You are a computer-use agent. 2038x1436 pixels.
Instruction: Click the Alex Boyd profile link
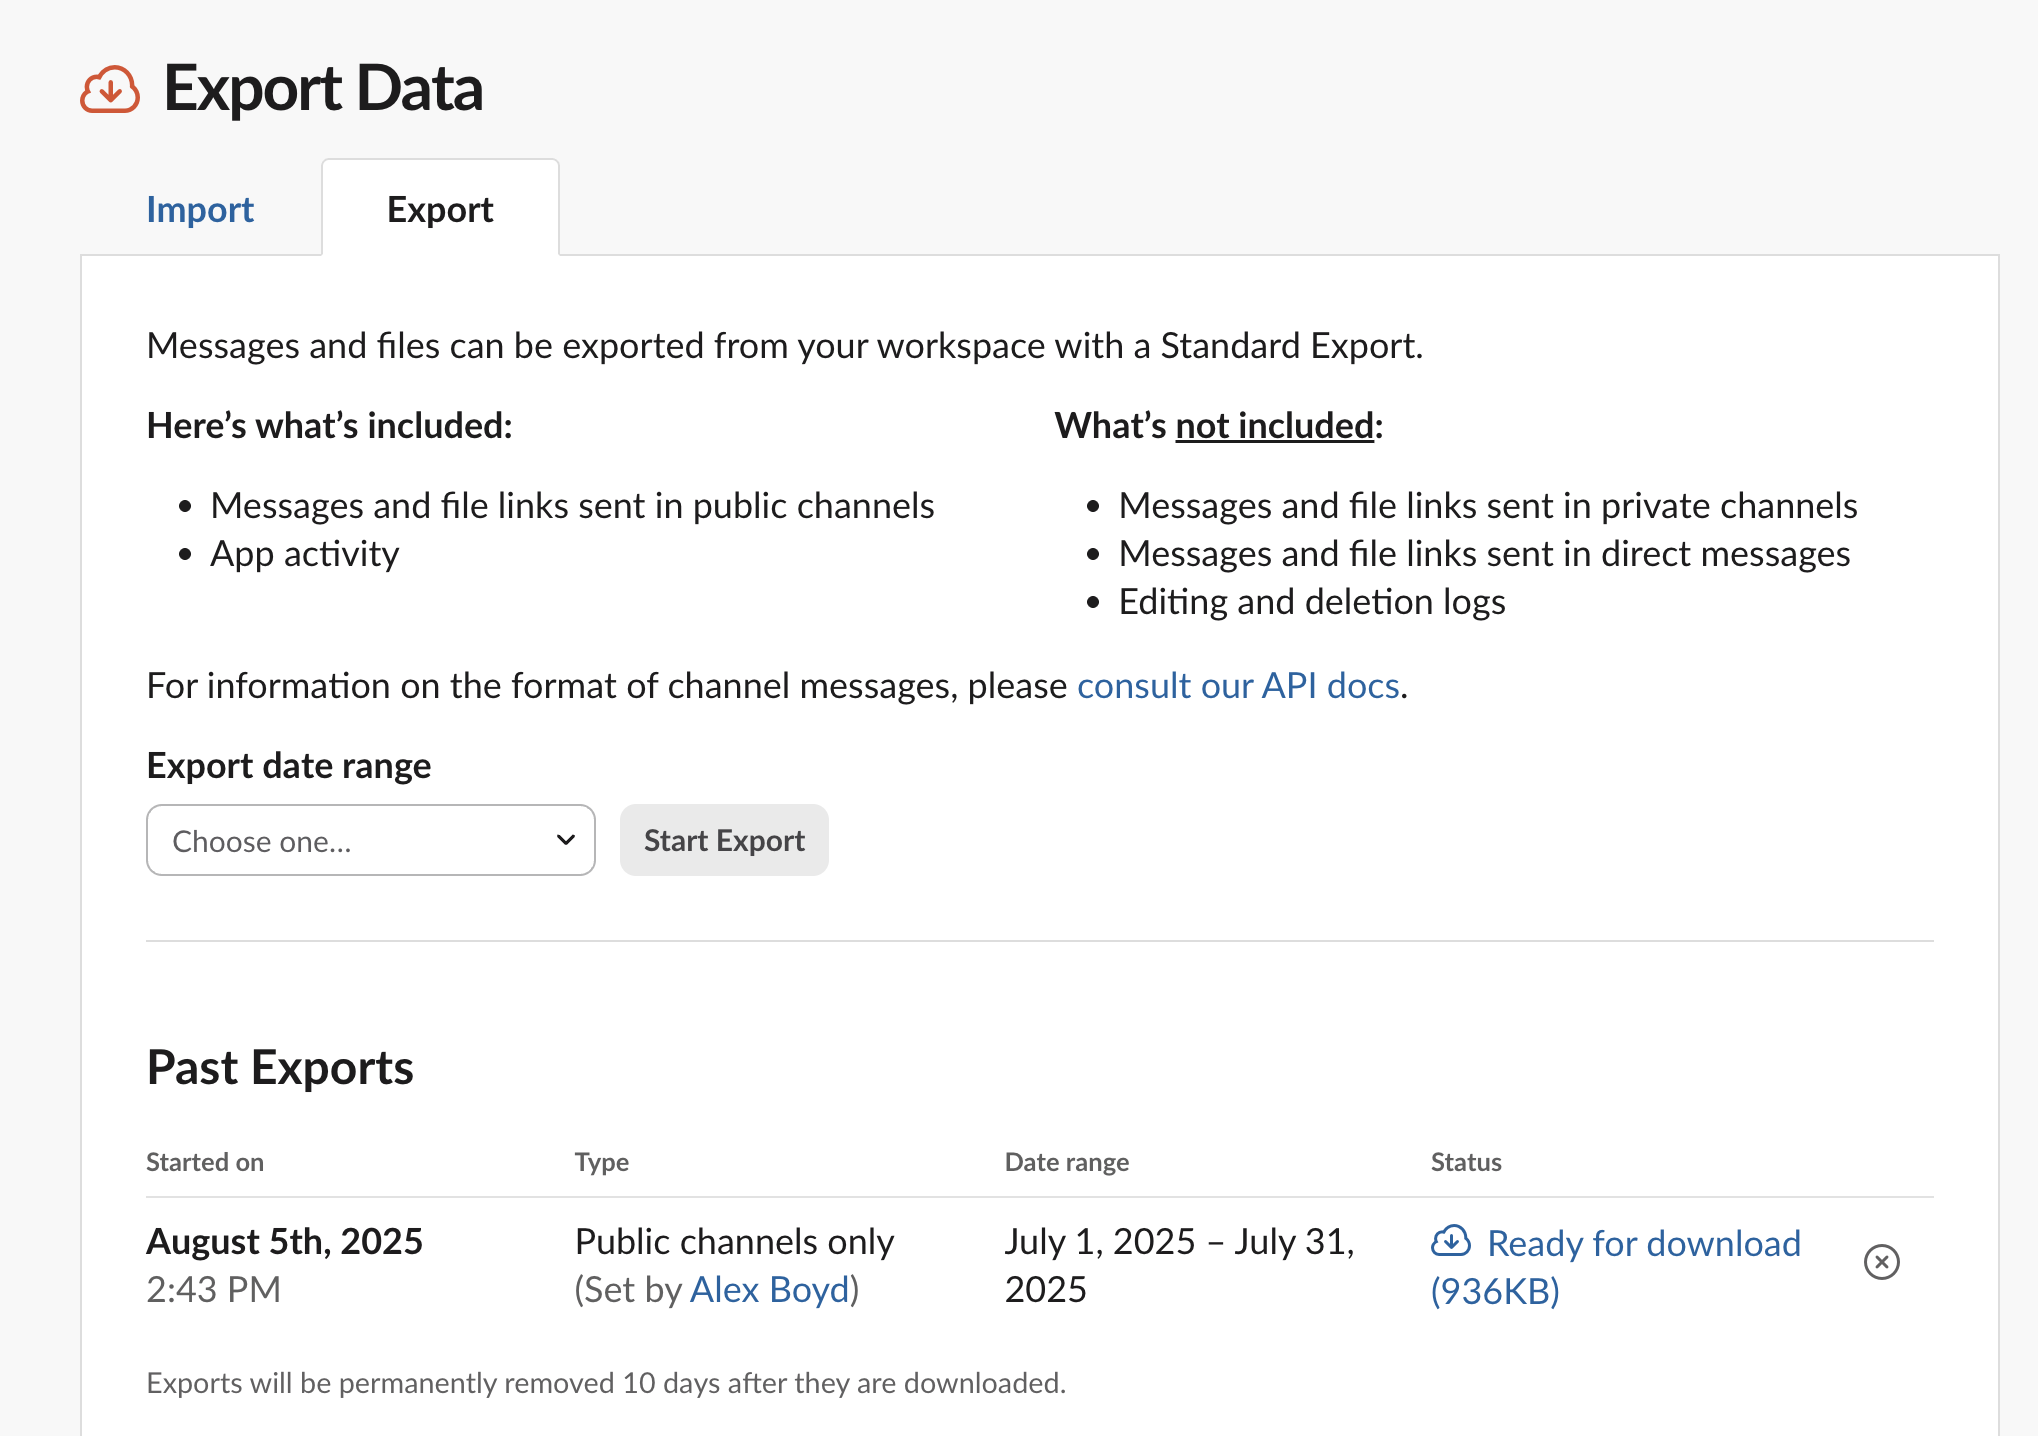tap(769, 1290)
